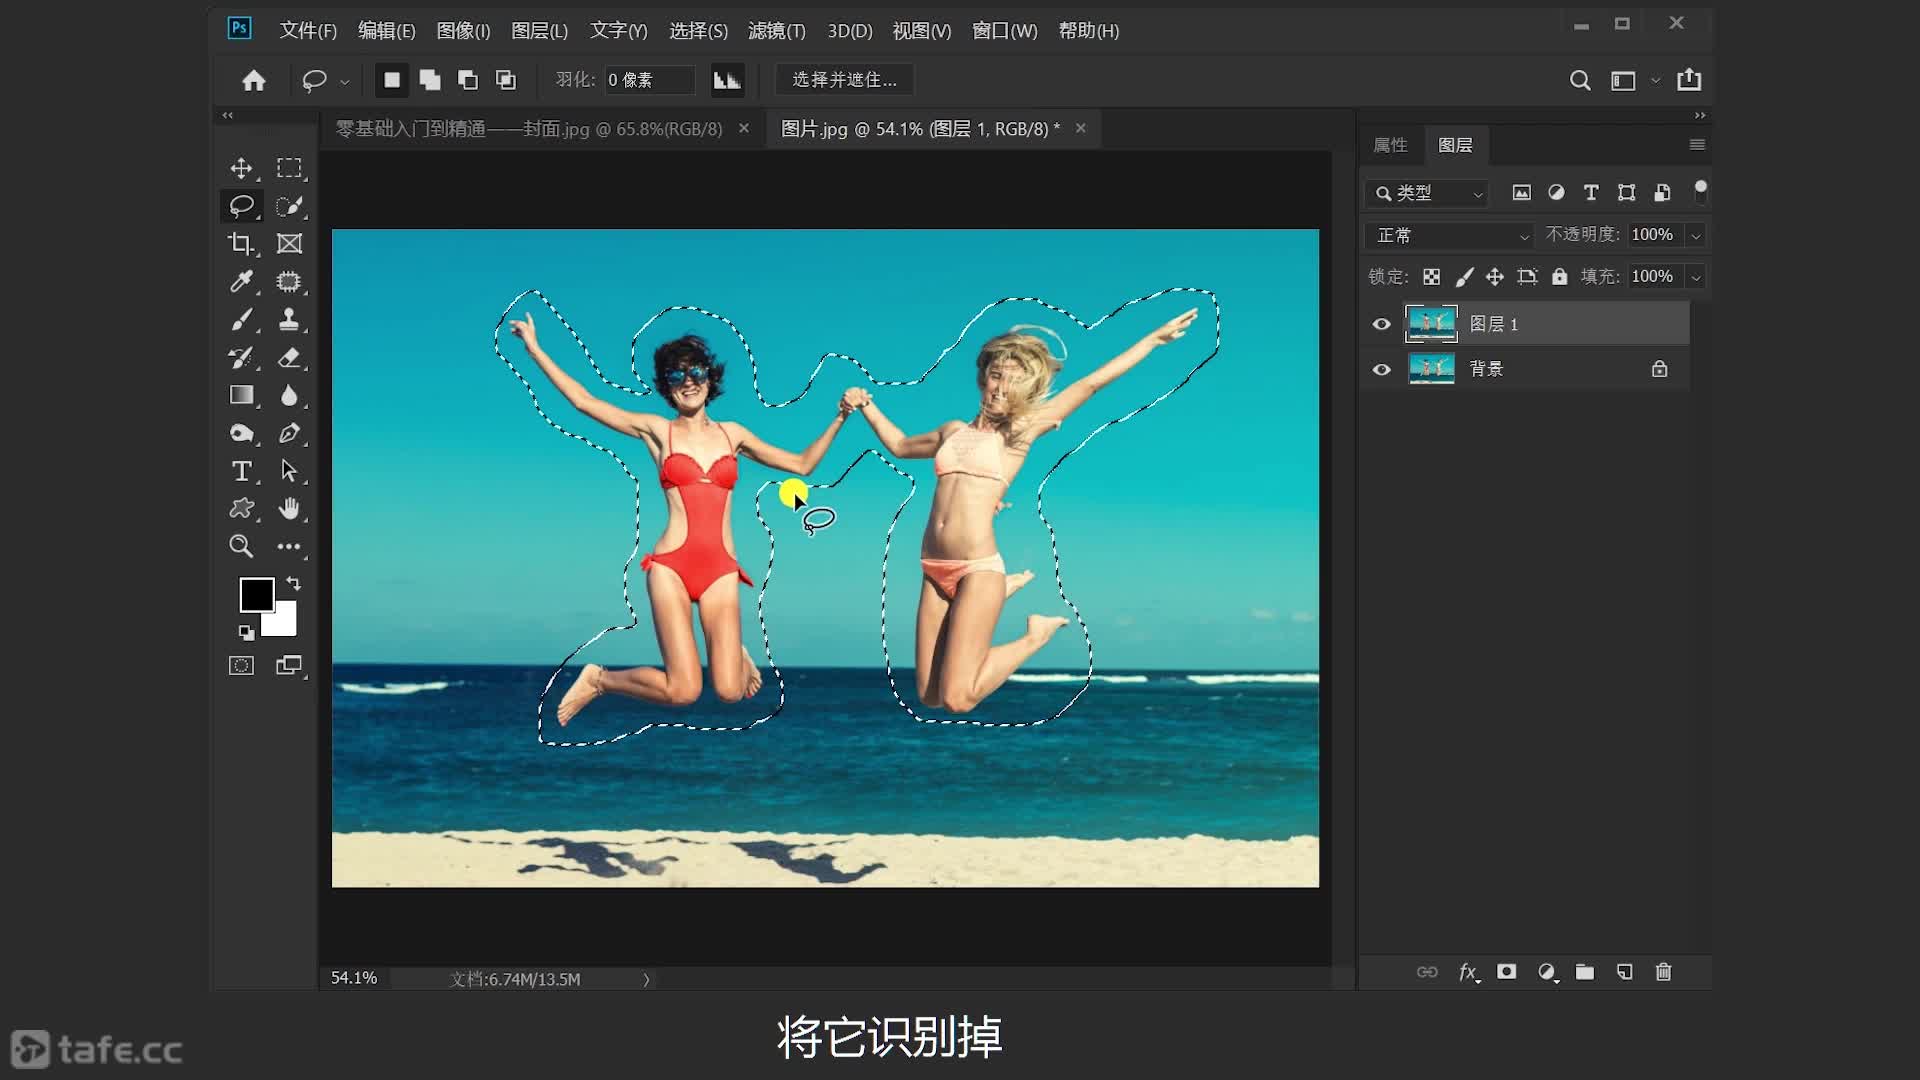Select the Rectangular Marquee tool

[x=289, y=168]
